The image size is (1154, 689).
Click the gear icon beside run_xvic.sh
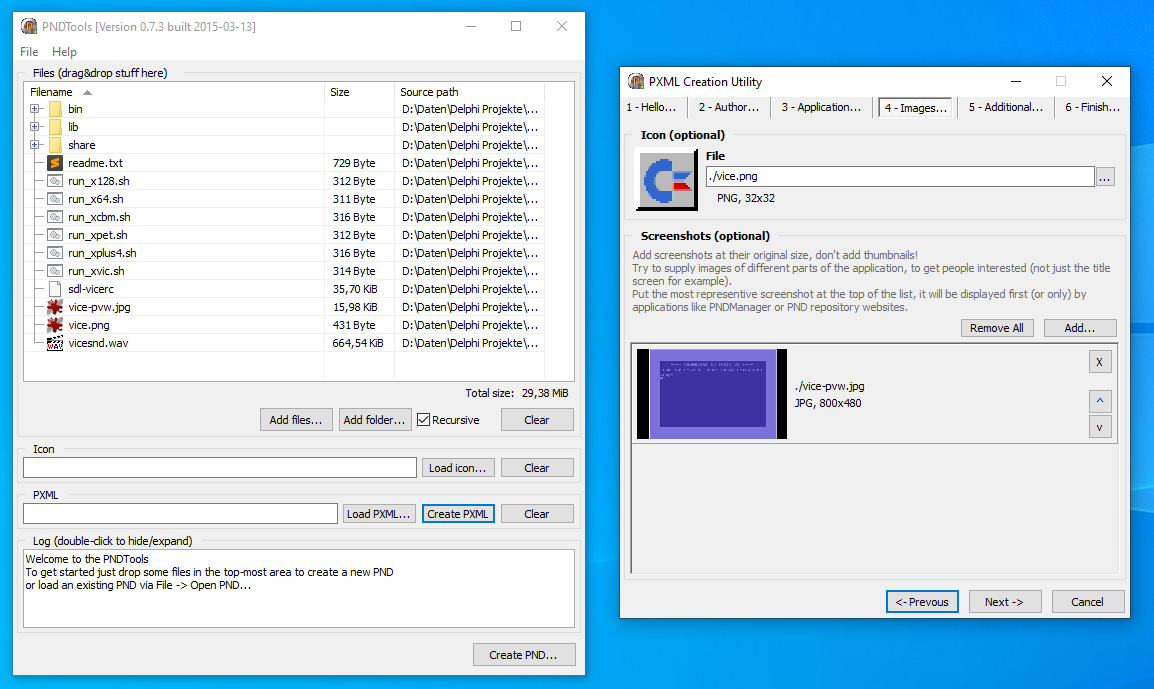pyautogui.click(x=57, y=270)
